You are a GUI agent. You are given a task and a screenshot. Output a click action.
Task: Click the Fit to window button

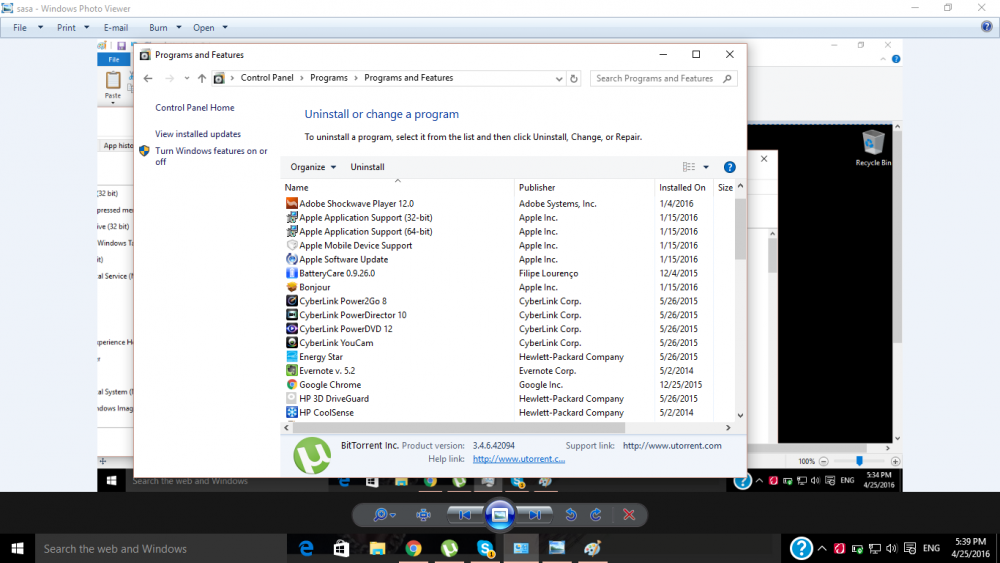423,515
